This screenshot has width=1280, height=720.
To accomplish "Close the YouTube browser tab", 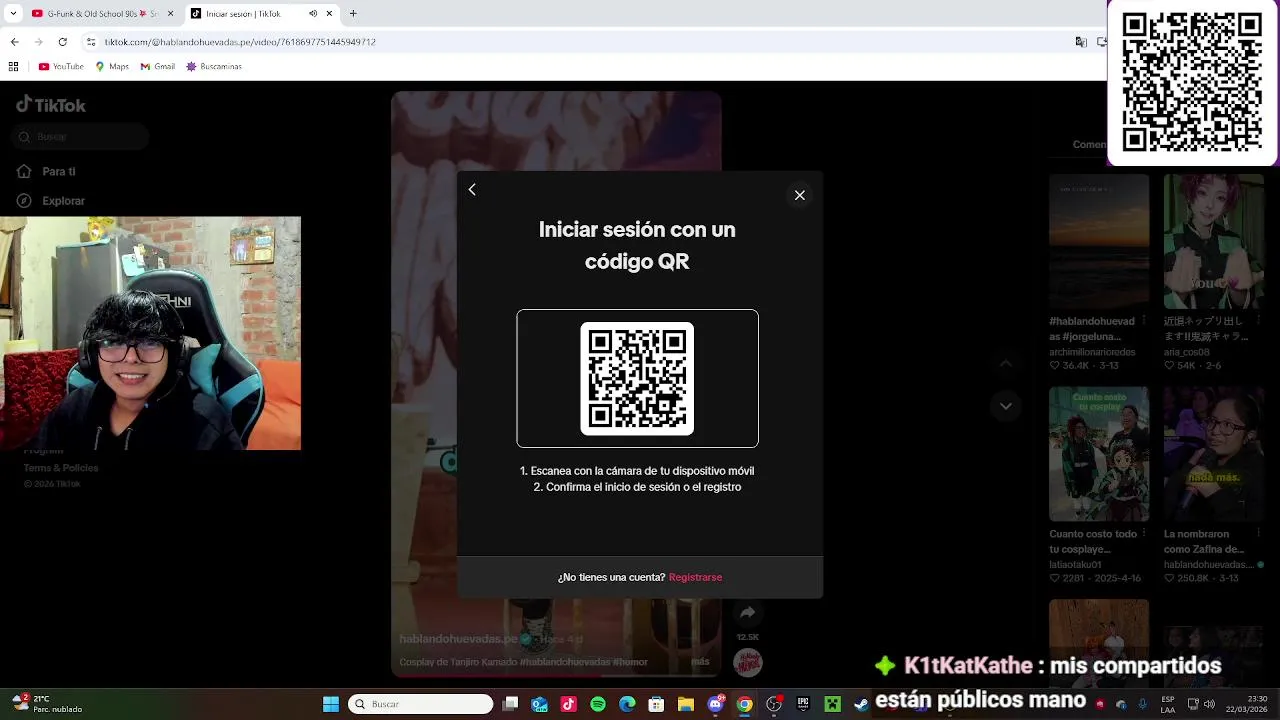I will pyautogui.click(x=170, y=14).
